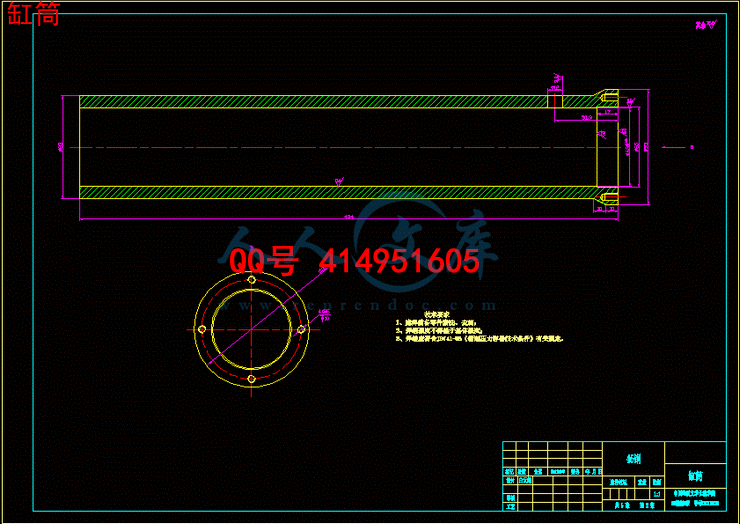The image size is (740, 524).
Task: Click the scale 1:1 cell in title block
Action: coord(655,494)
